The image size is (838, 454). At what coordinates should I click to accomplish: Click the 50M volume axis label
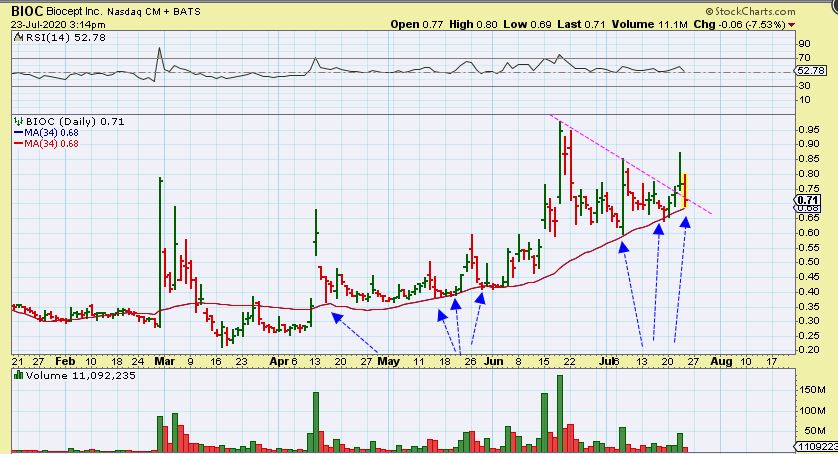[814, 431]
